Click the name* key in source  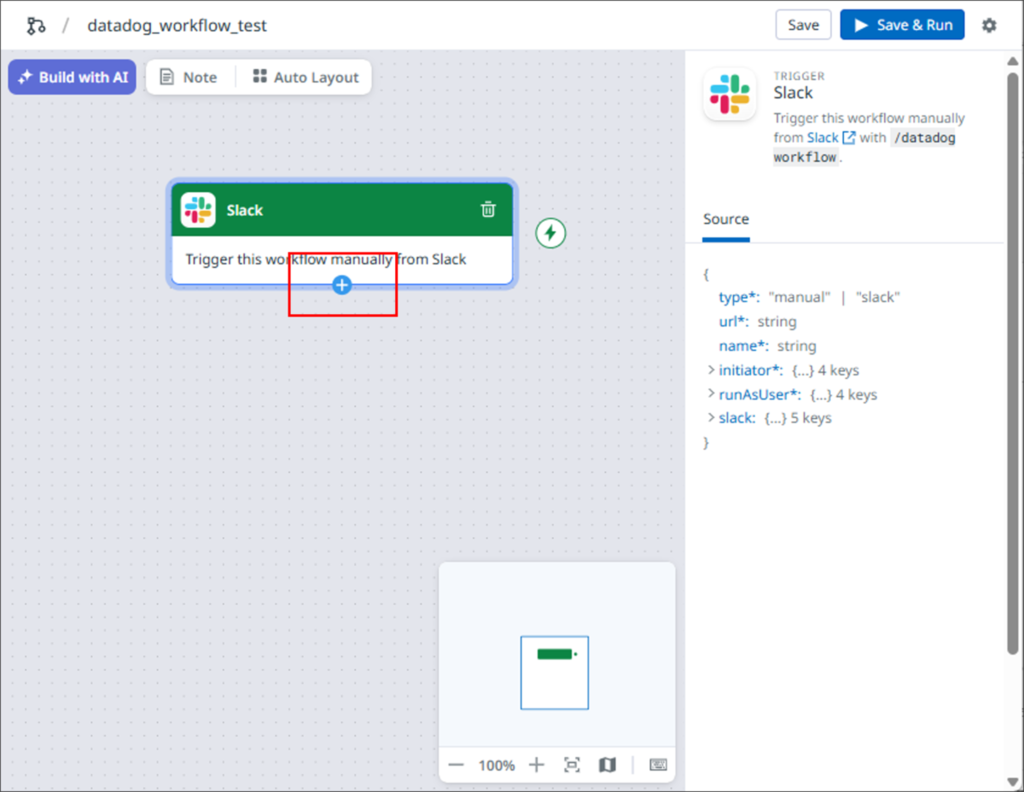[744, 345]
